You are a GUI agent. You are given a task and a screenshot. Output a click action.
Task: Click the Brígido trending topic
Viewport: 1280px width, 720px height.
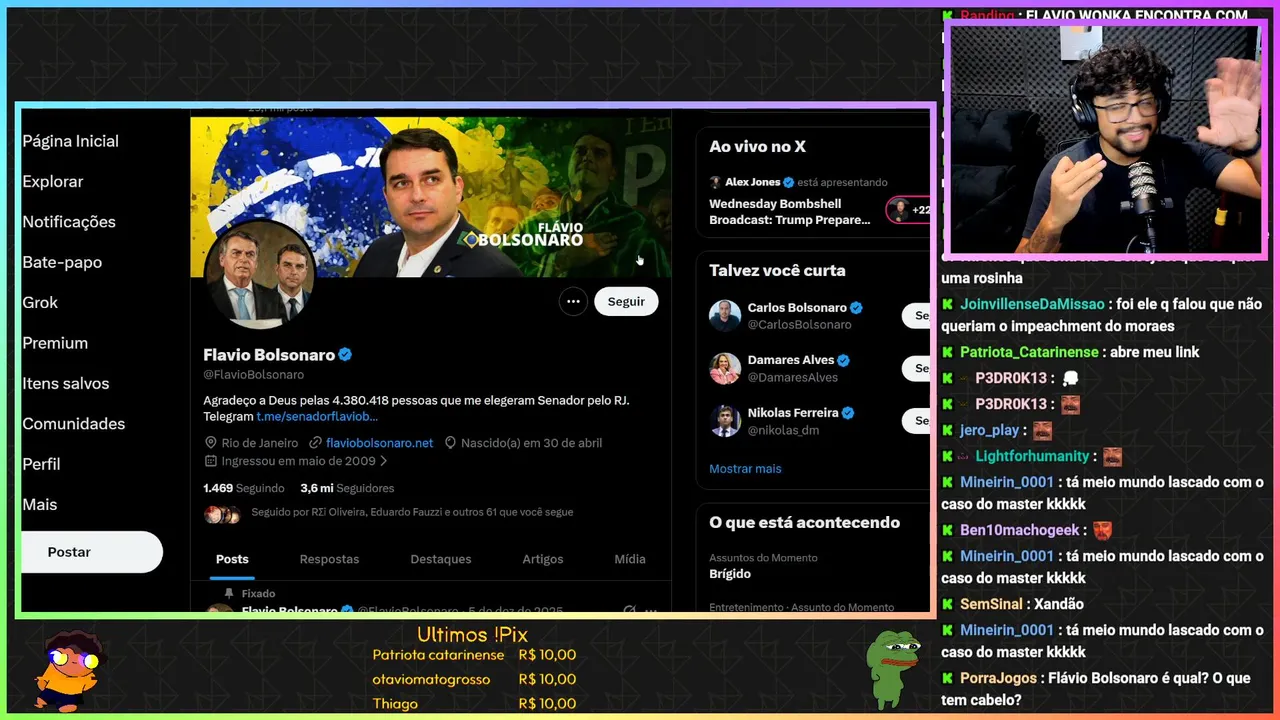pyautogui.click(x=730, y=574)
